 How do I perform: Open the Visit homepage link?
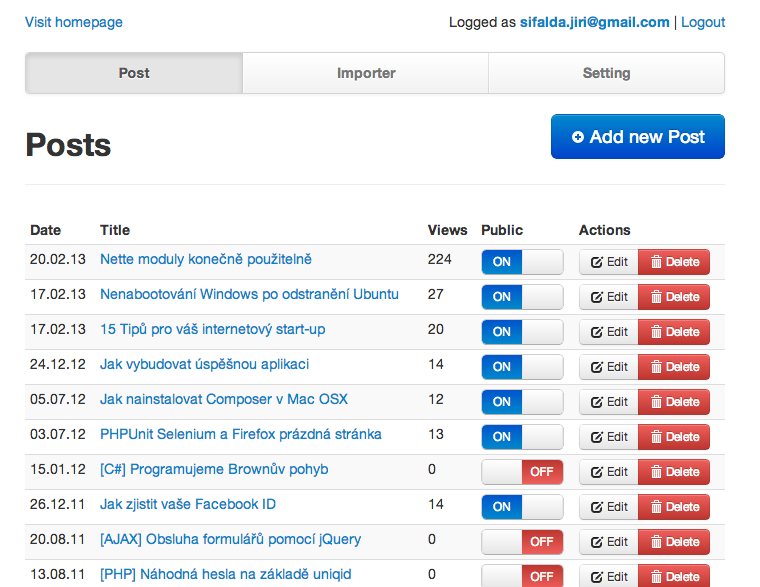tap(74, 22)
